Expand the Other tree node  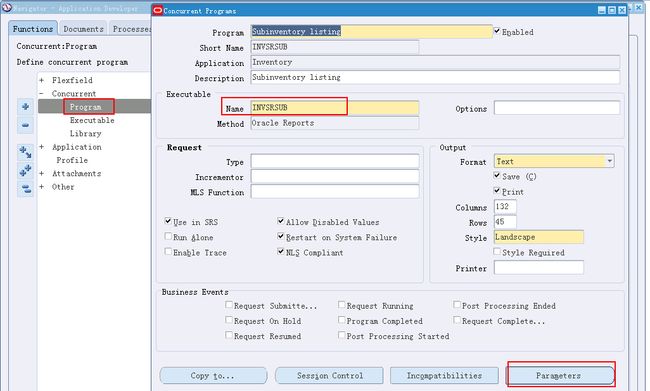click(41, 187)
